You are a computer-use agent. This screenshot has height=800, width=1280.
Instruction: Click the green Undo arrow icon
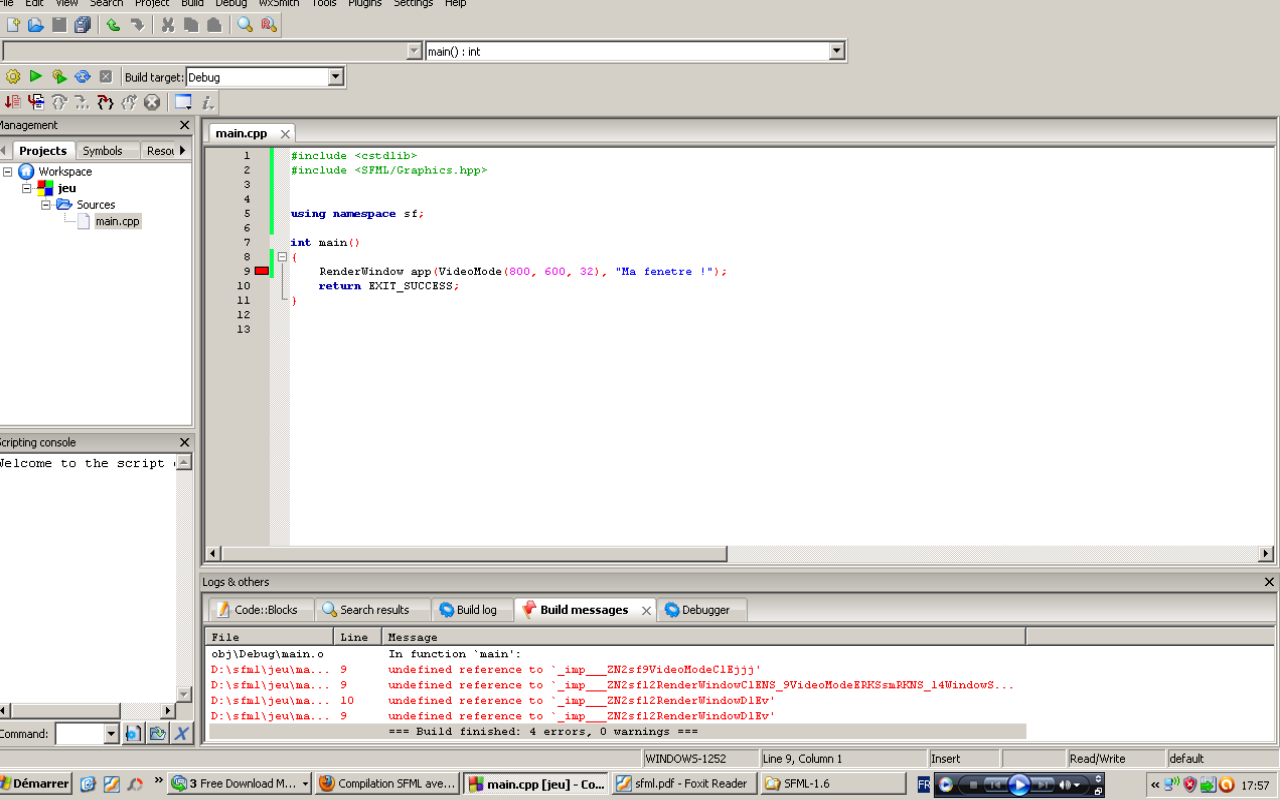coord(113,25)
